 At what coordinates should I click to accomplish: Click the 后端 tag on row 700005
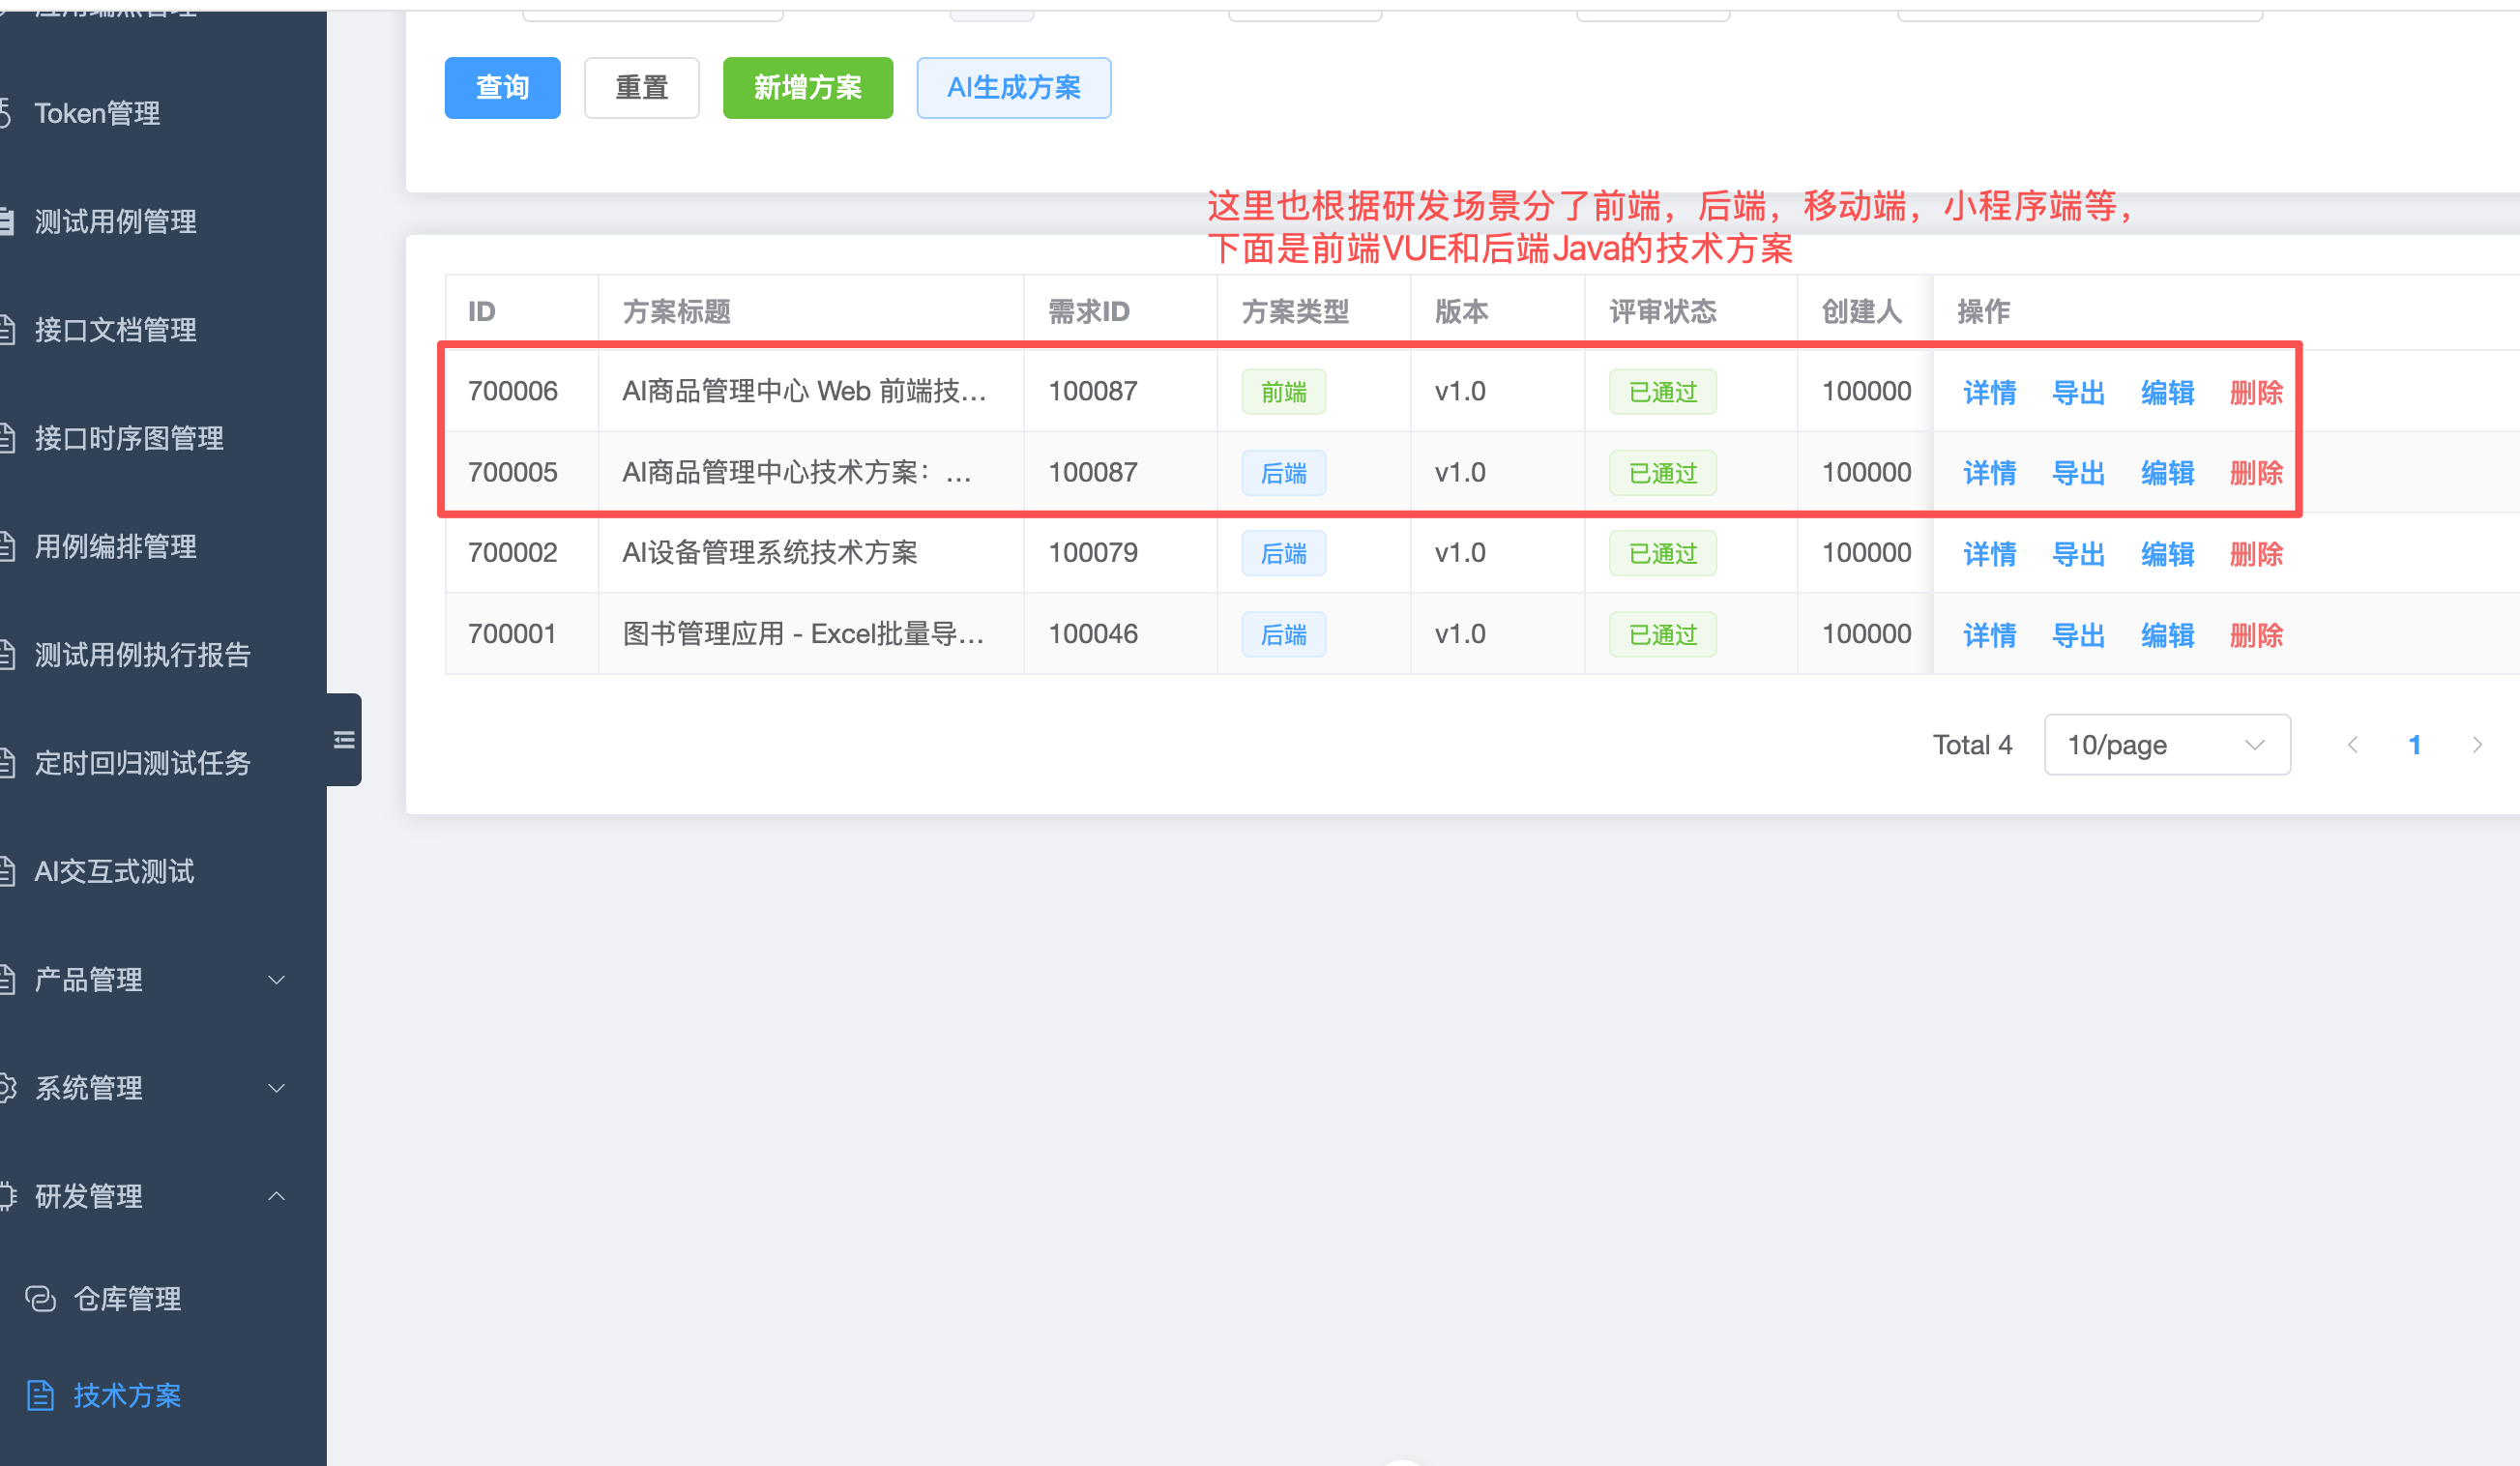point(1284,473)
